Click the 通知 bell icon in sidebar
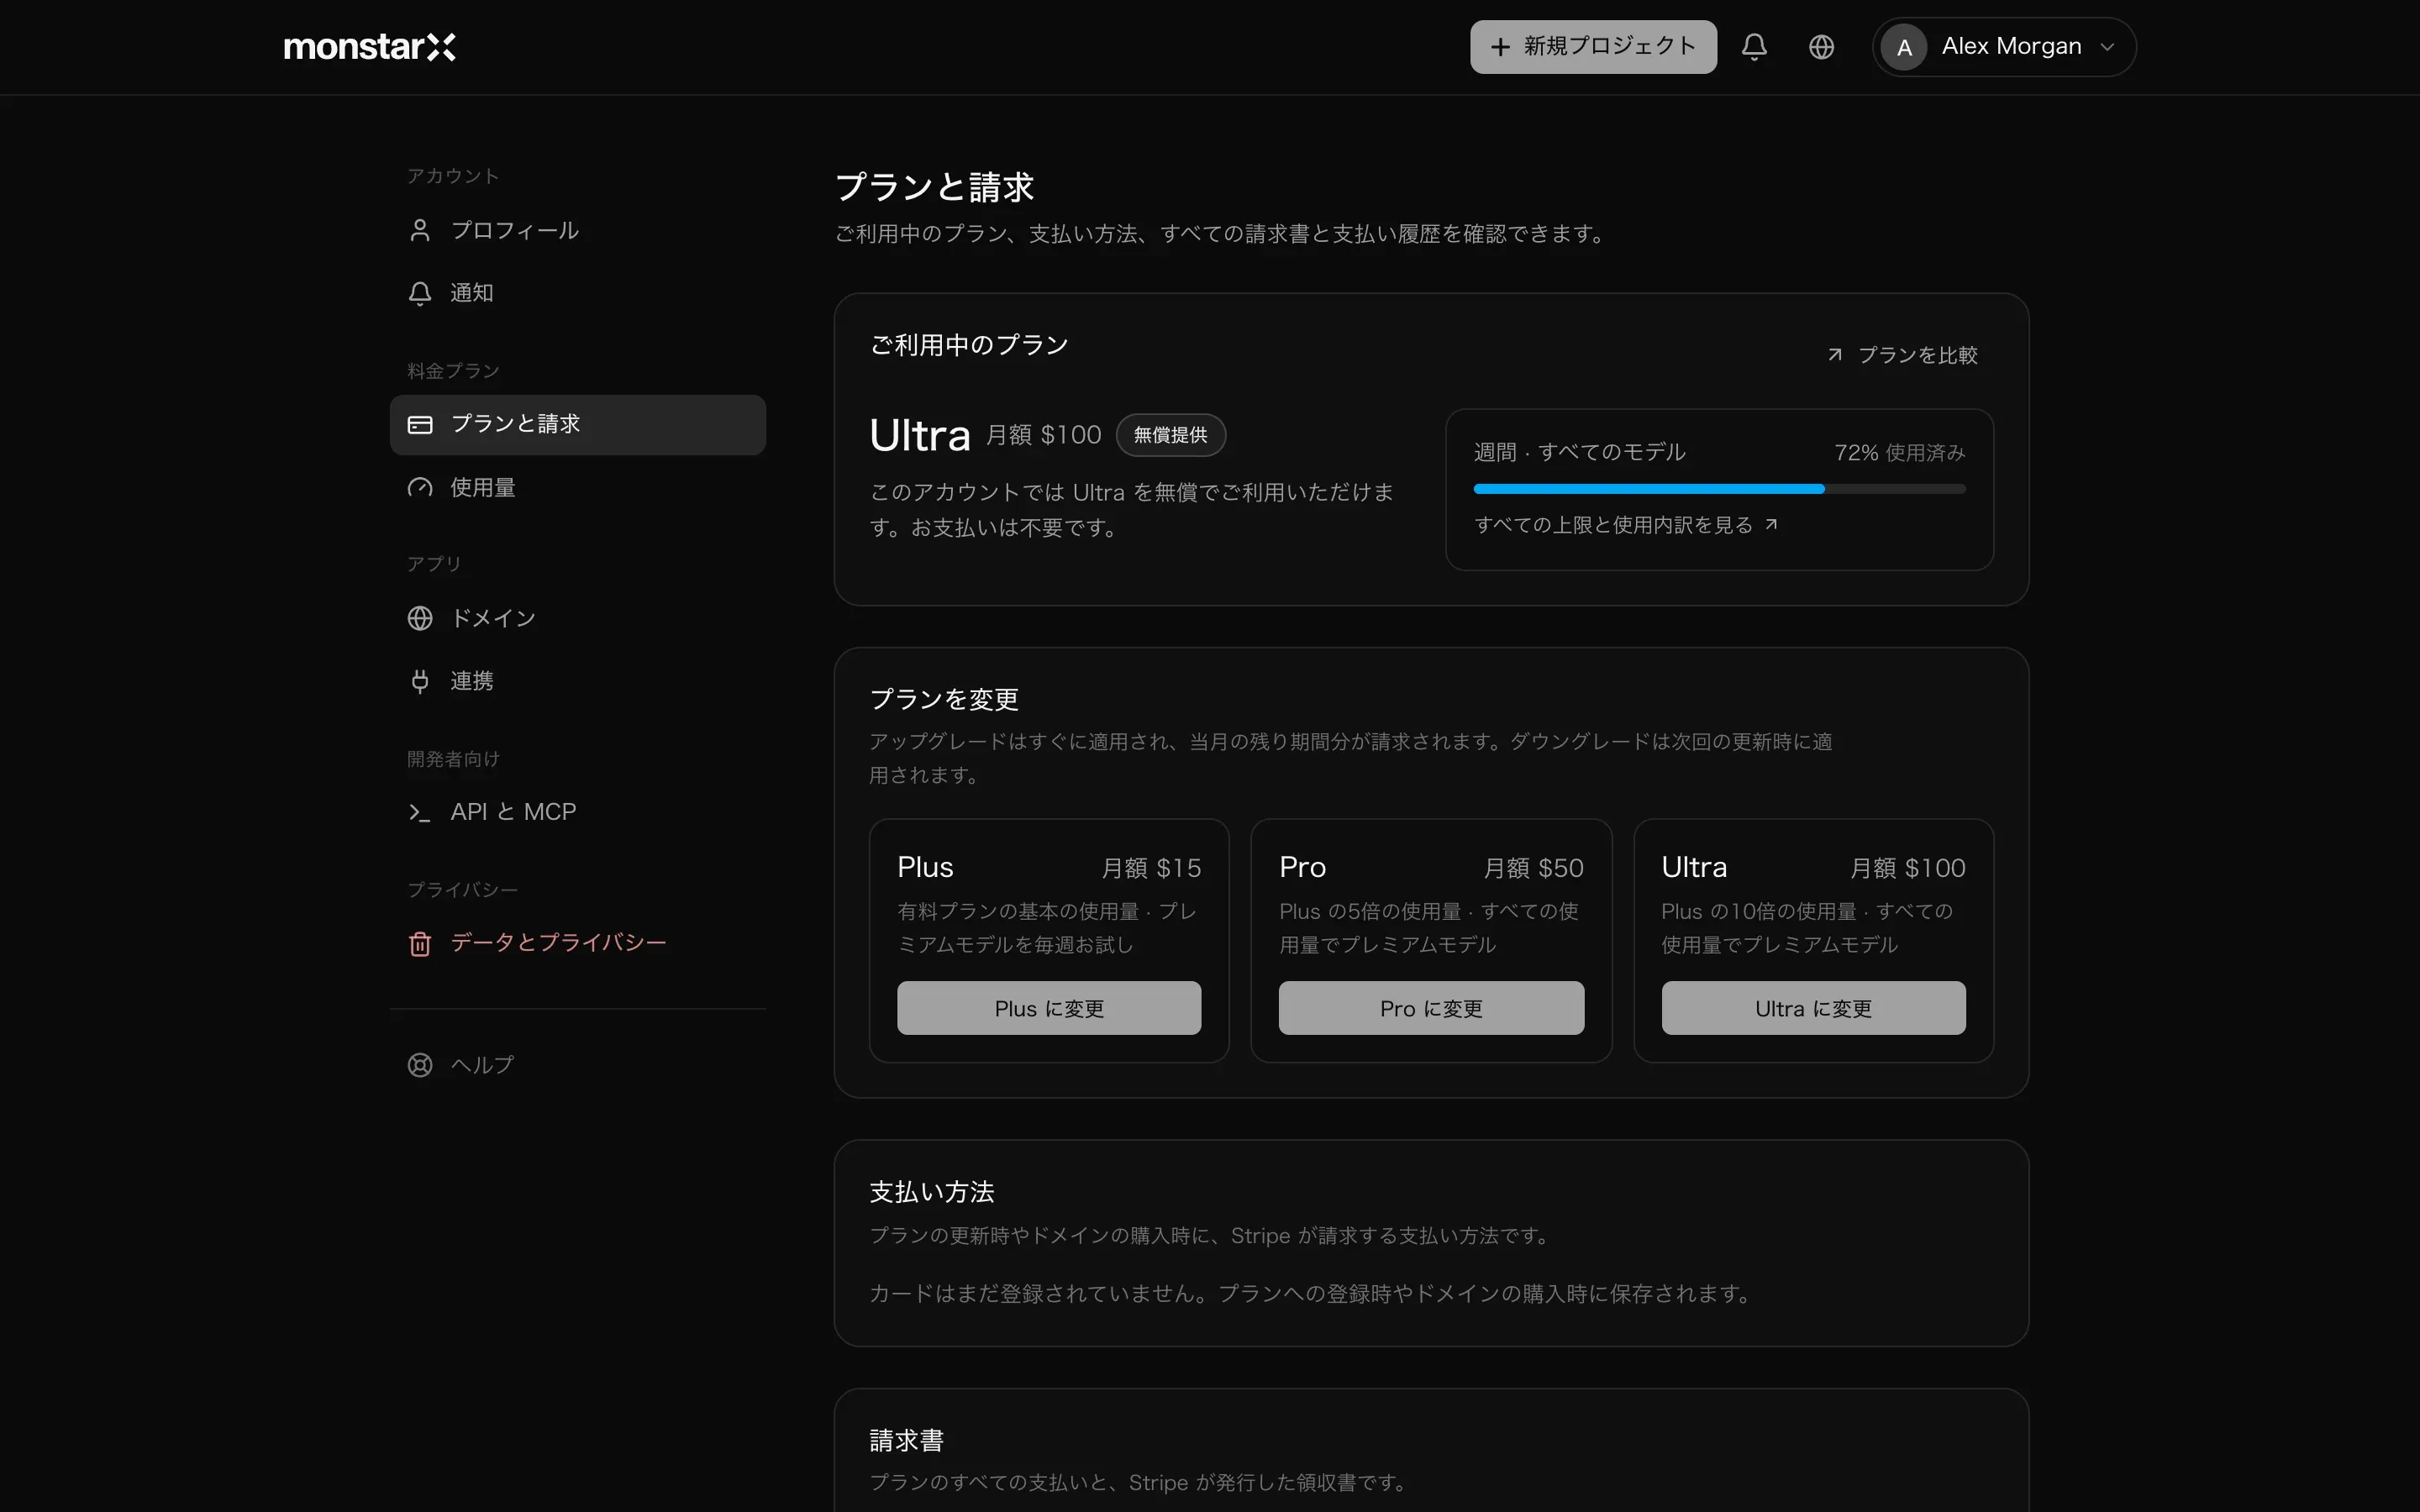The image size is (2420, 1512). [420, 293]
